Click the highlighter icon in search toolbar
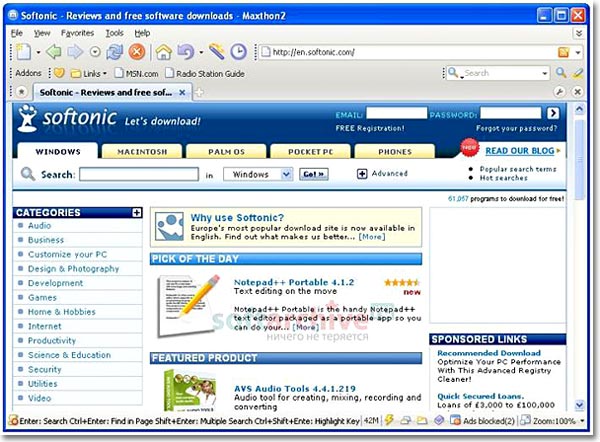The image size is (600, 442). [x=577, y=73]
